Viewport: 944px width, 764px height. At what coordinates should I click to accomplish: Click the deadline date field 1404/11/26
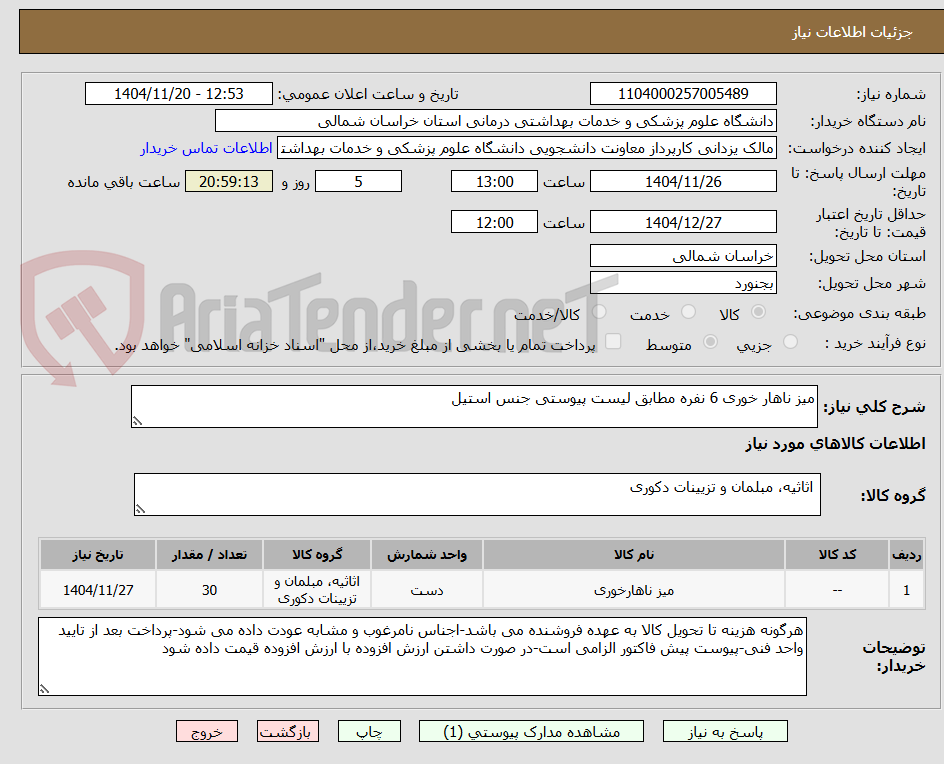coord(683,181)
